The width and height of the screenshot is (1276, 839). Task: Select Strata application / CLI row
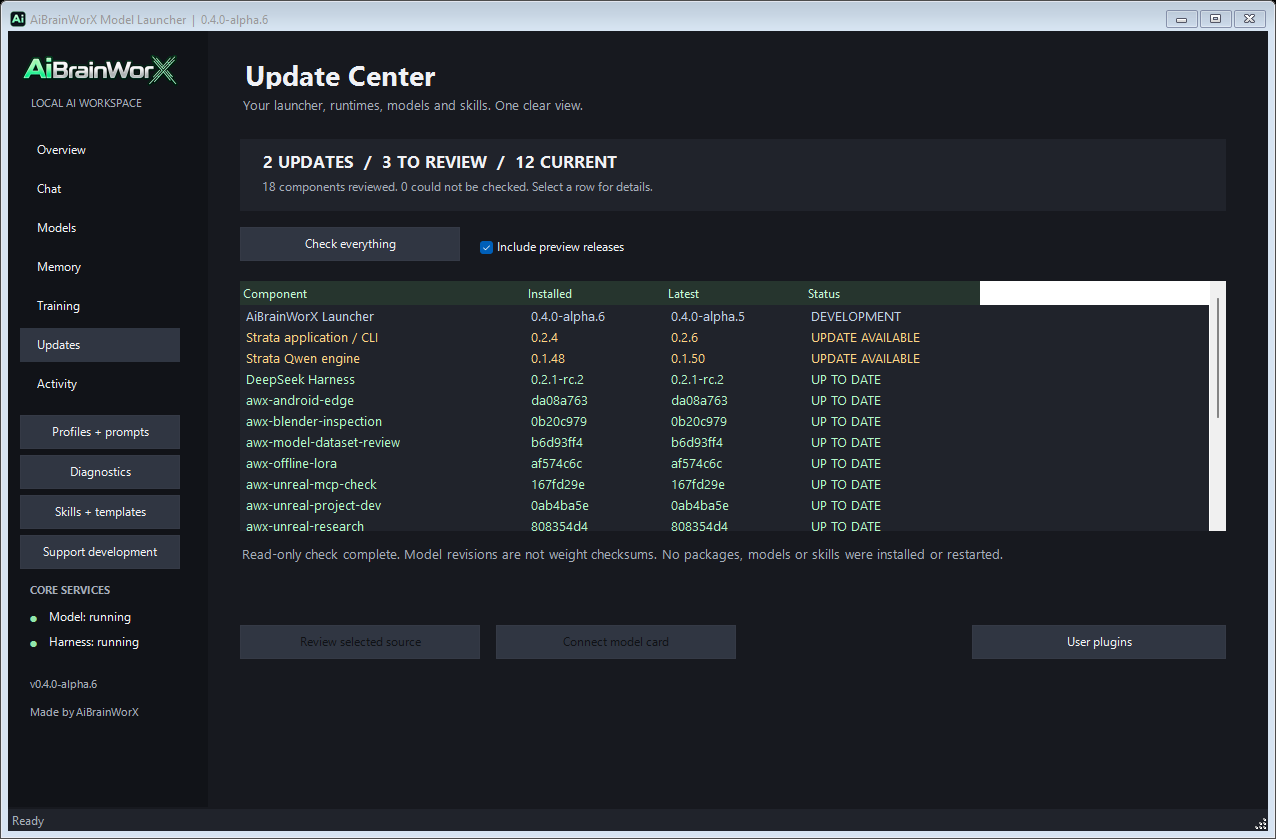pos(725,338)
